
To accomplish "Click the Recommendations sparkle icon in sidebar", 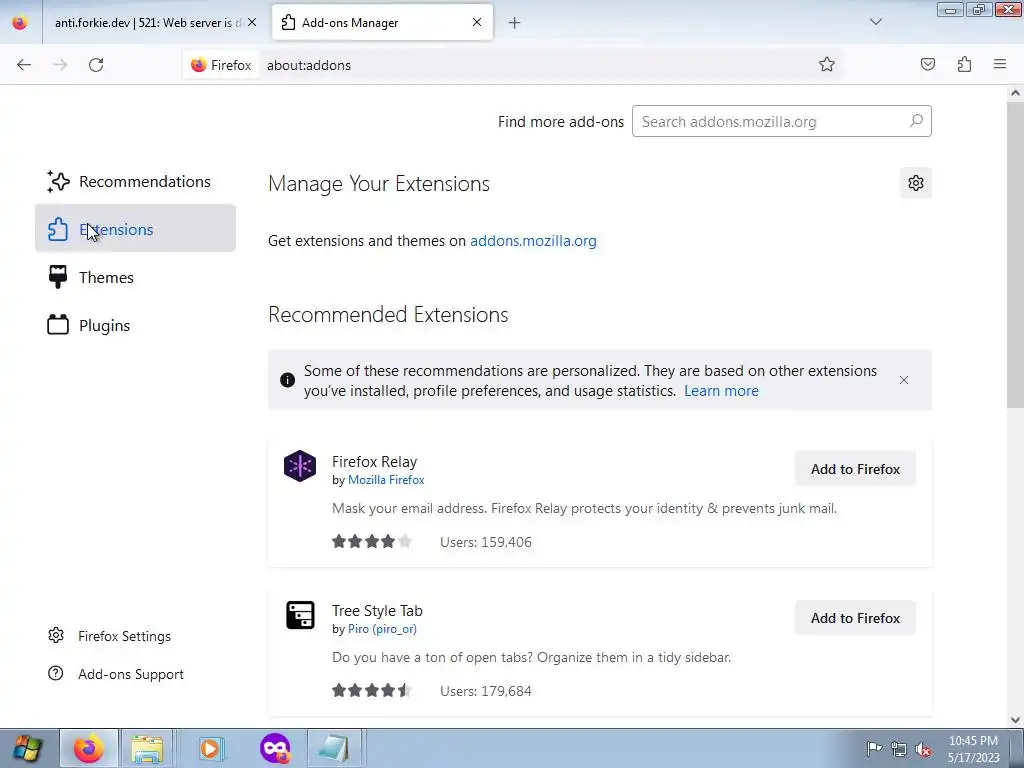I will pyautogui.click(x=58, y=182).
